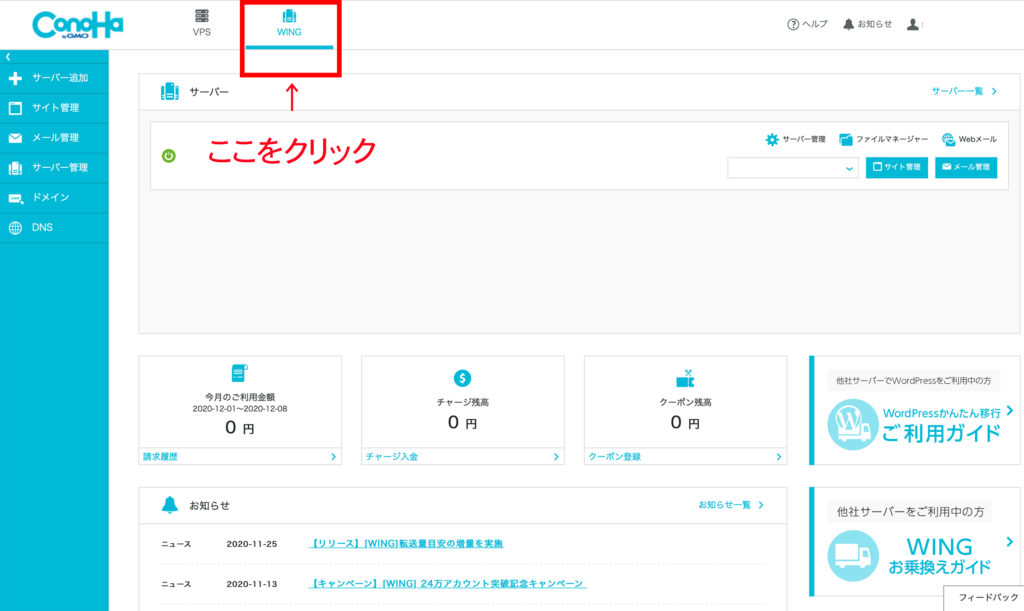The image size is (1024, 611).
Task: Click the ConoHa logo
Action: point(78,25)
